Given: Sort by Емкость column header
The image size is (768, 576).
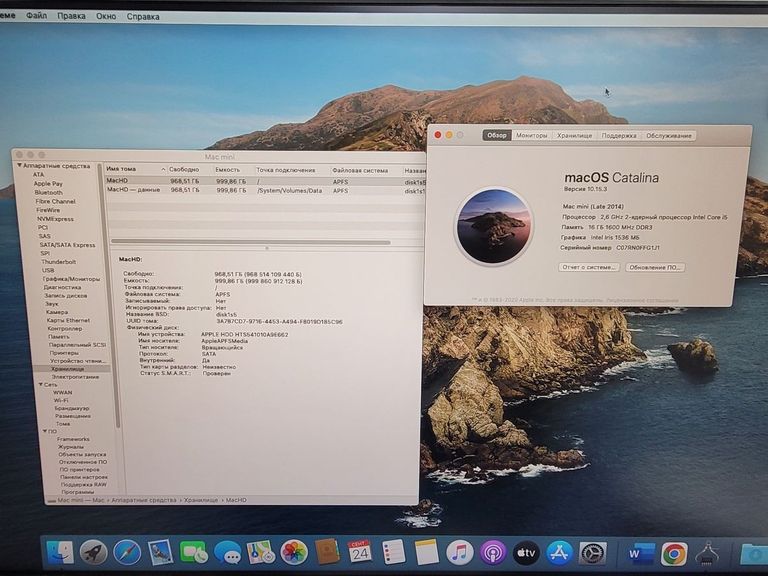Looking at the screenshot, I should 228,169.
